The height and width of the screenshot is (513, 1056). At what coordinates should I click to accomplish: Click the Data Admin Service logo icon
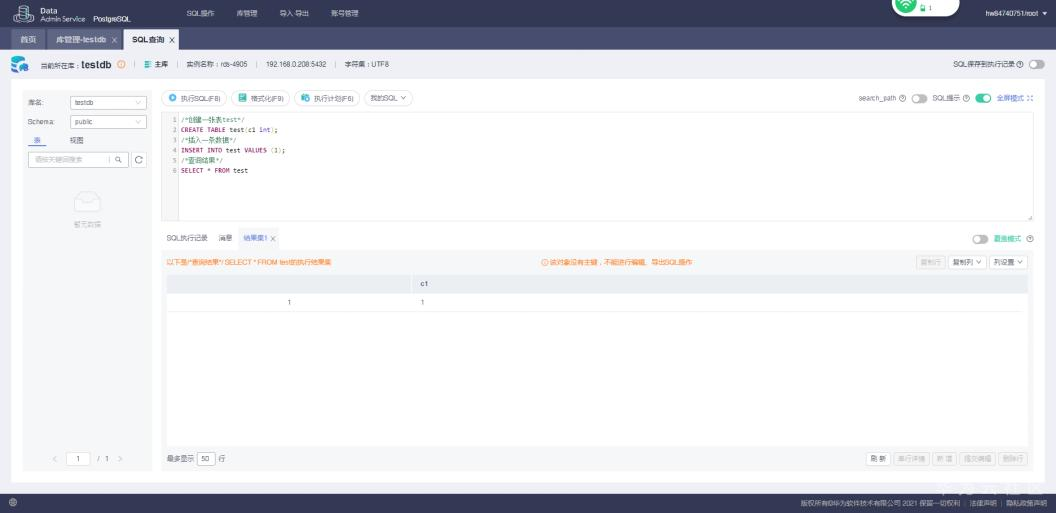pyautogui.click(x=24, y=13)
